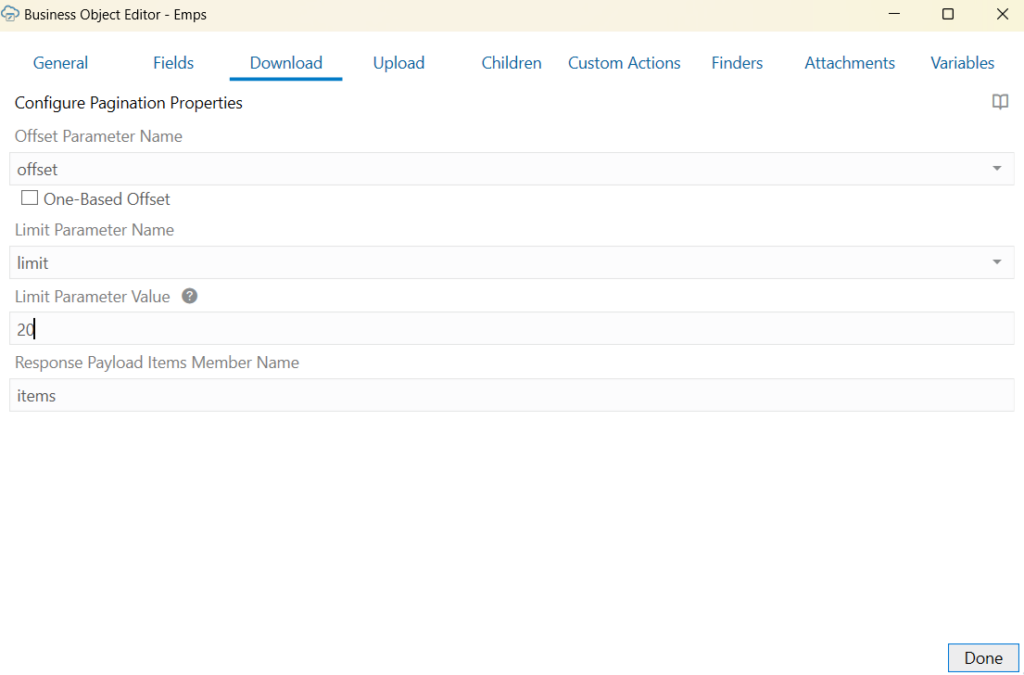The height and width of the screenshot is (675, 1024).
Task: Expand the Limit Parameter Name dropdown
Action: pyautogui.click(x=996, y=262)
